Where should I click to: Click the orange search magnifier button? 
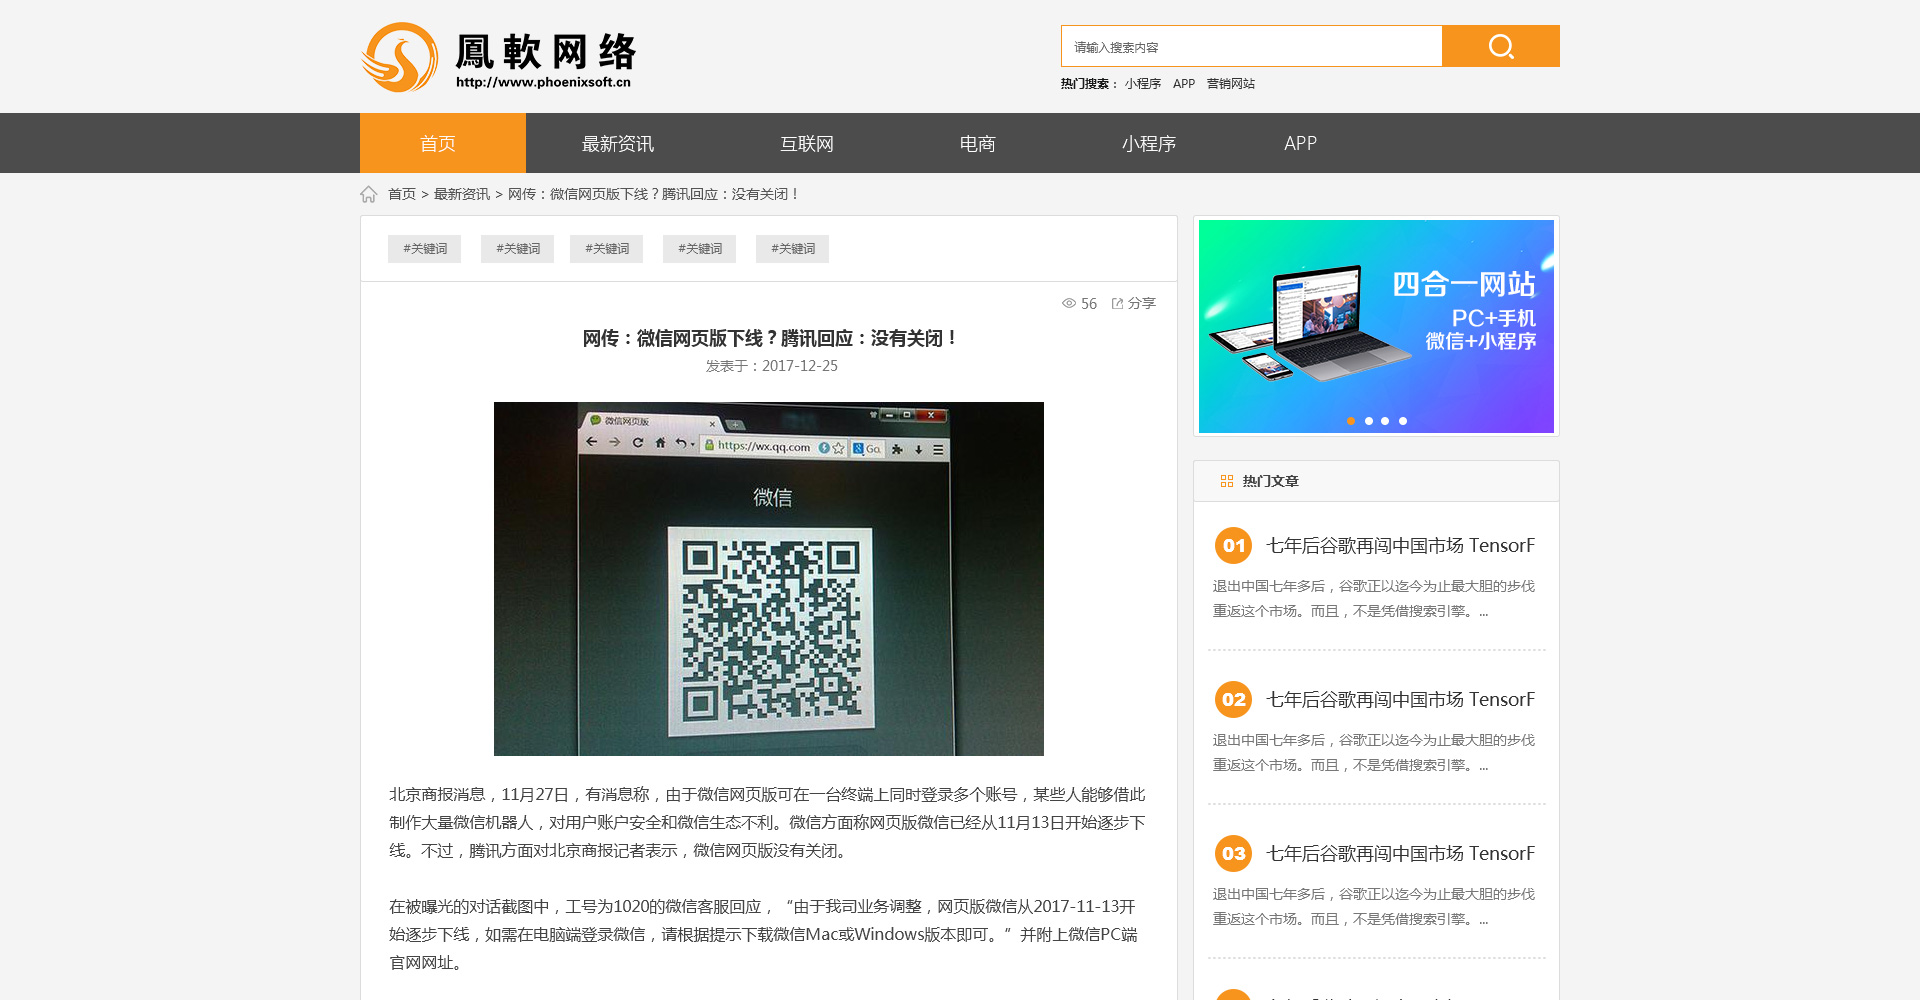[1500, 46]
